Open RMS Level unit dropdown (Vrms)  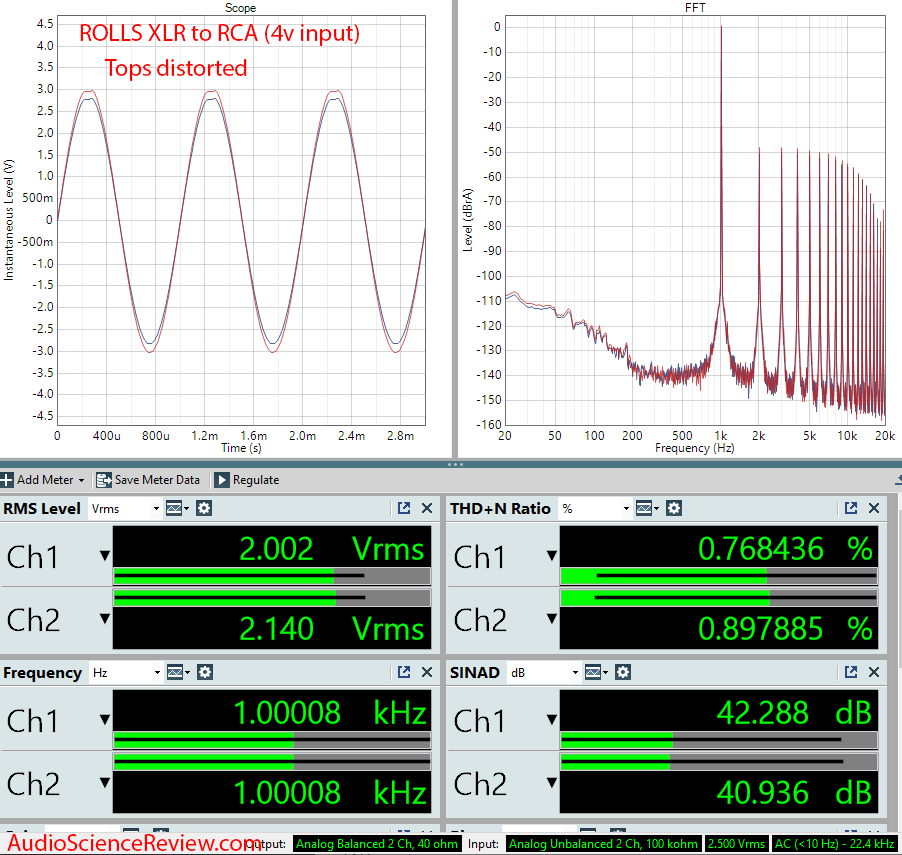(x=124, y=509)
